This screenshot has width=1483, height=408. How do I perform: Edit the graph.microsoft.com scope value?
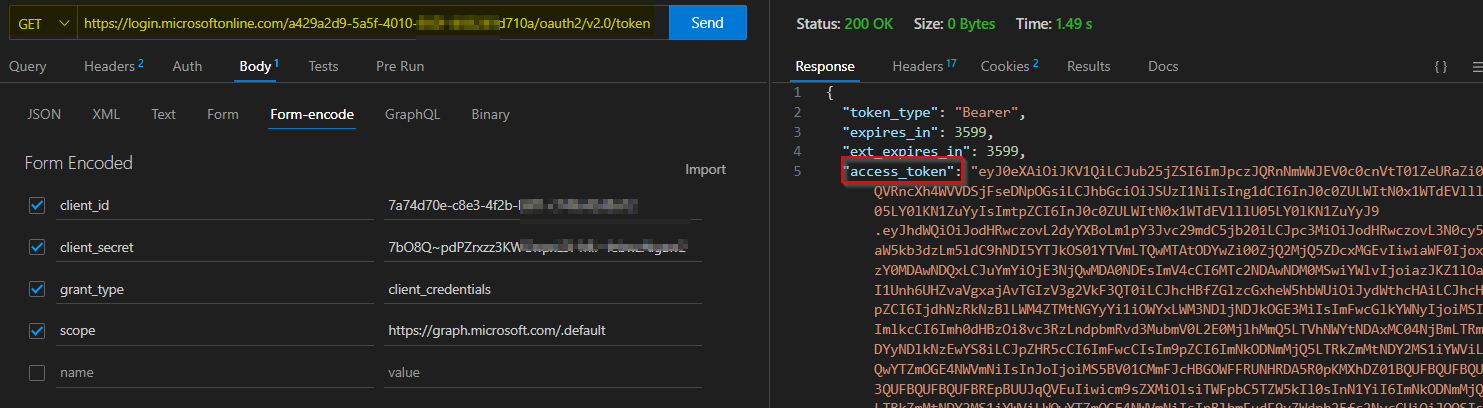coord(543,330)
